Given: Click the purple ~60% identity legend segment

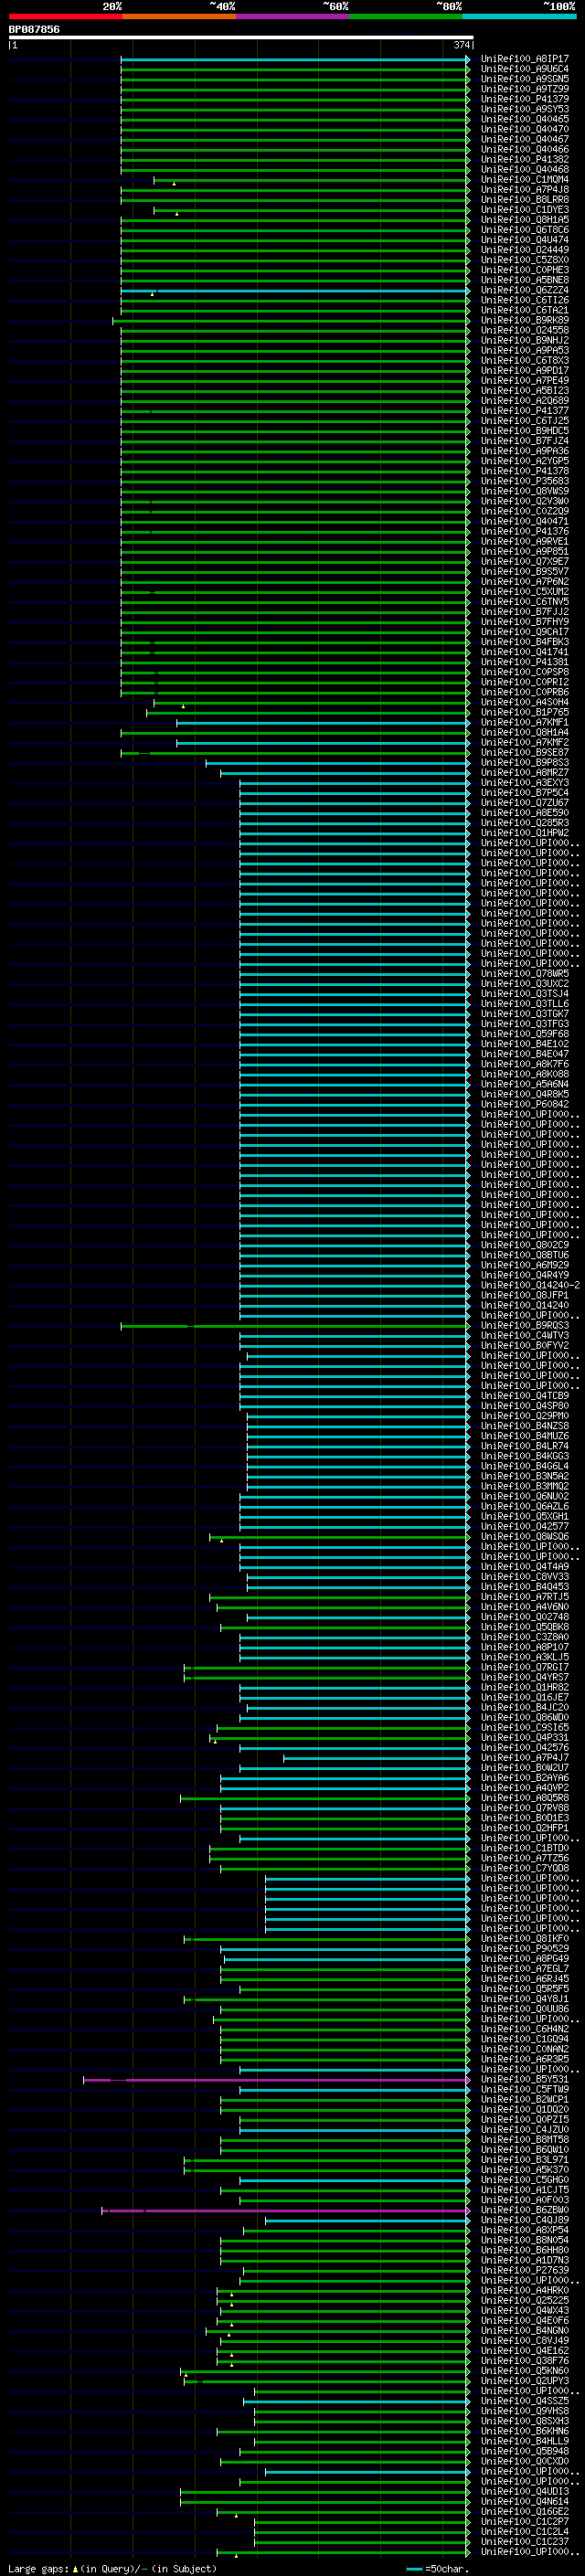Looking at the screenshot, I should click(293, 16).
